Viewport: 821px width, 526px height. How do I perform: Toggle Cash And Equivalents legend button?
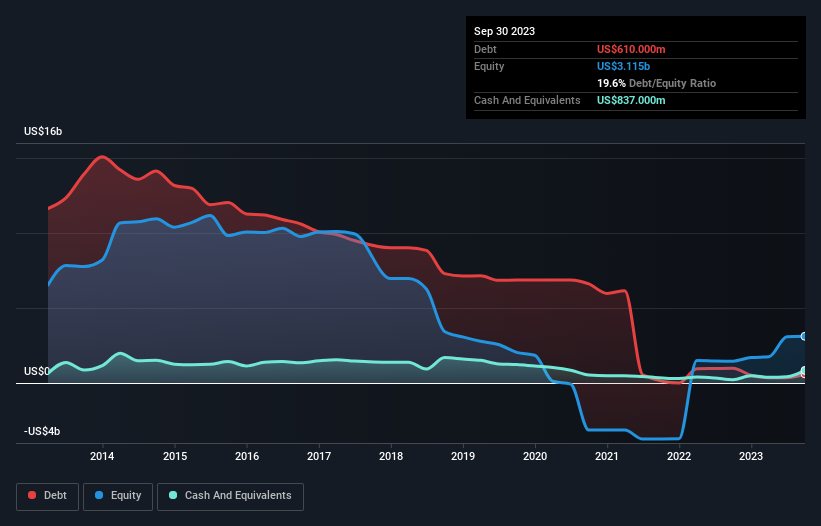[230, 496]
